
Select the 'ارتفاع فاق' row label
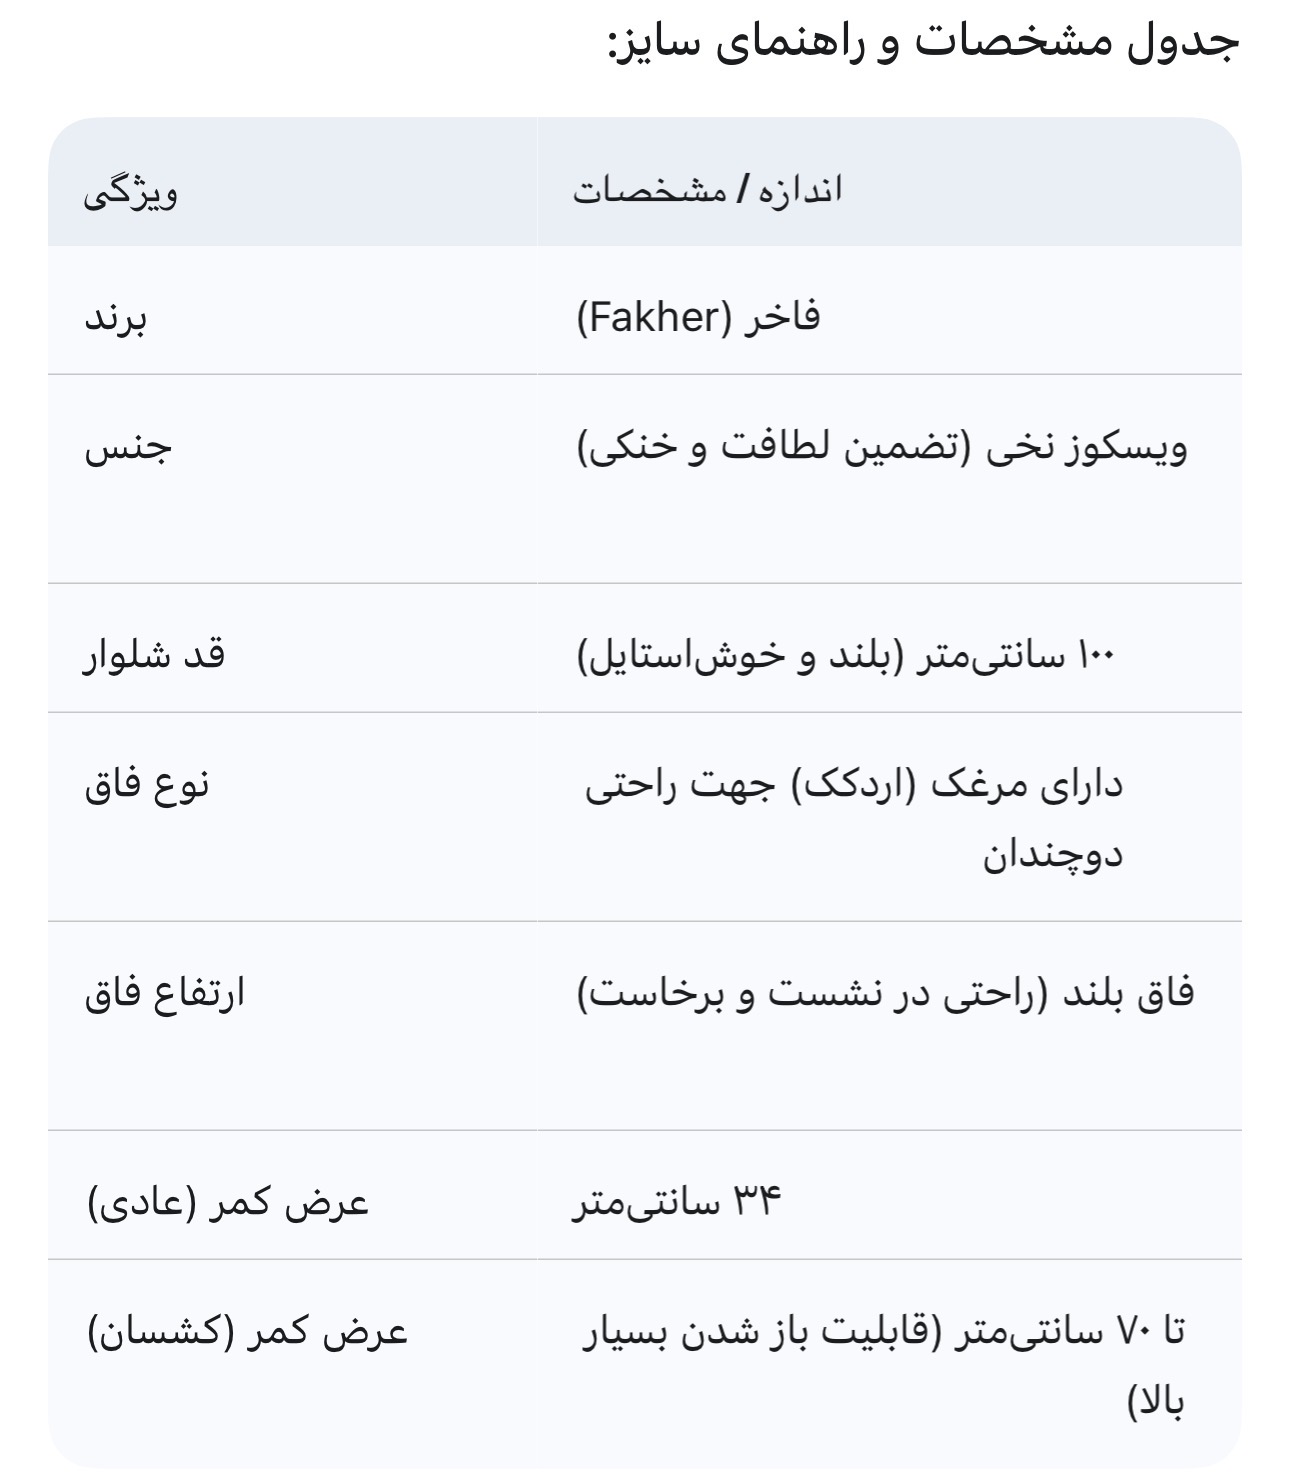[x=164, y=994]
